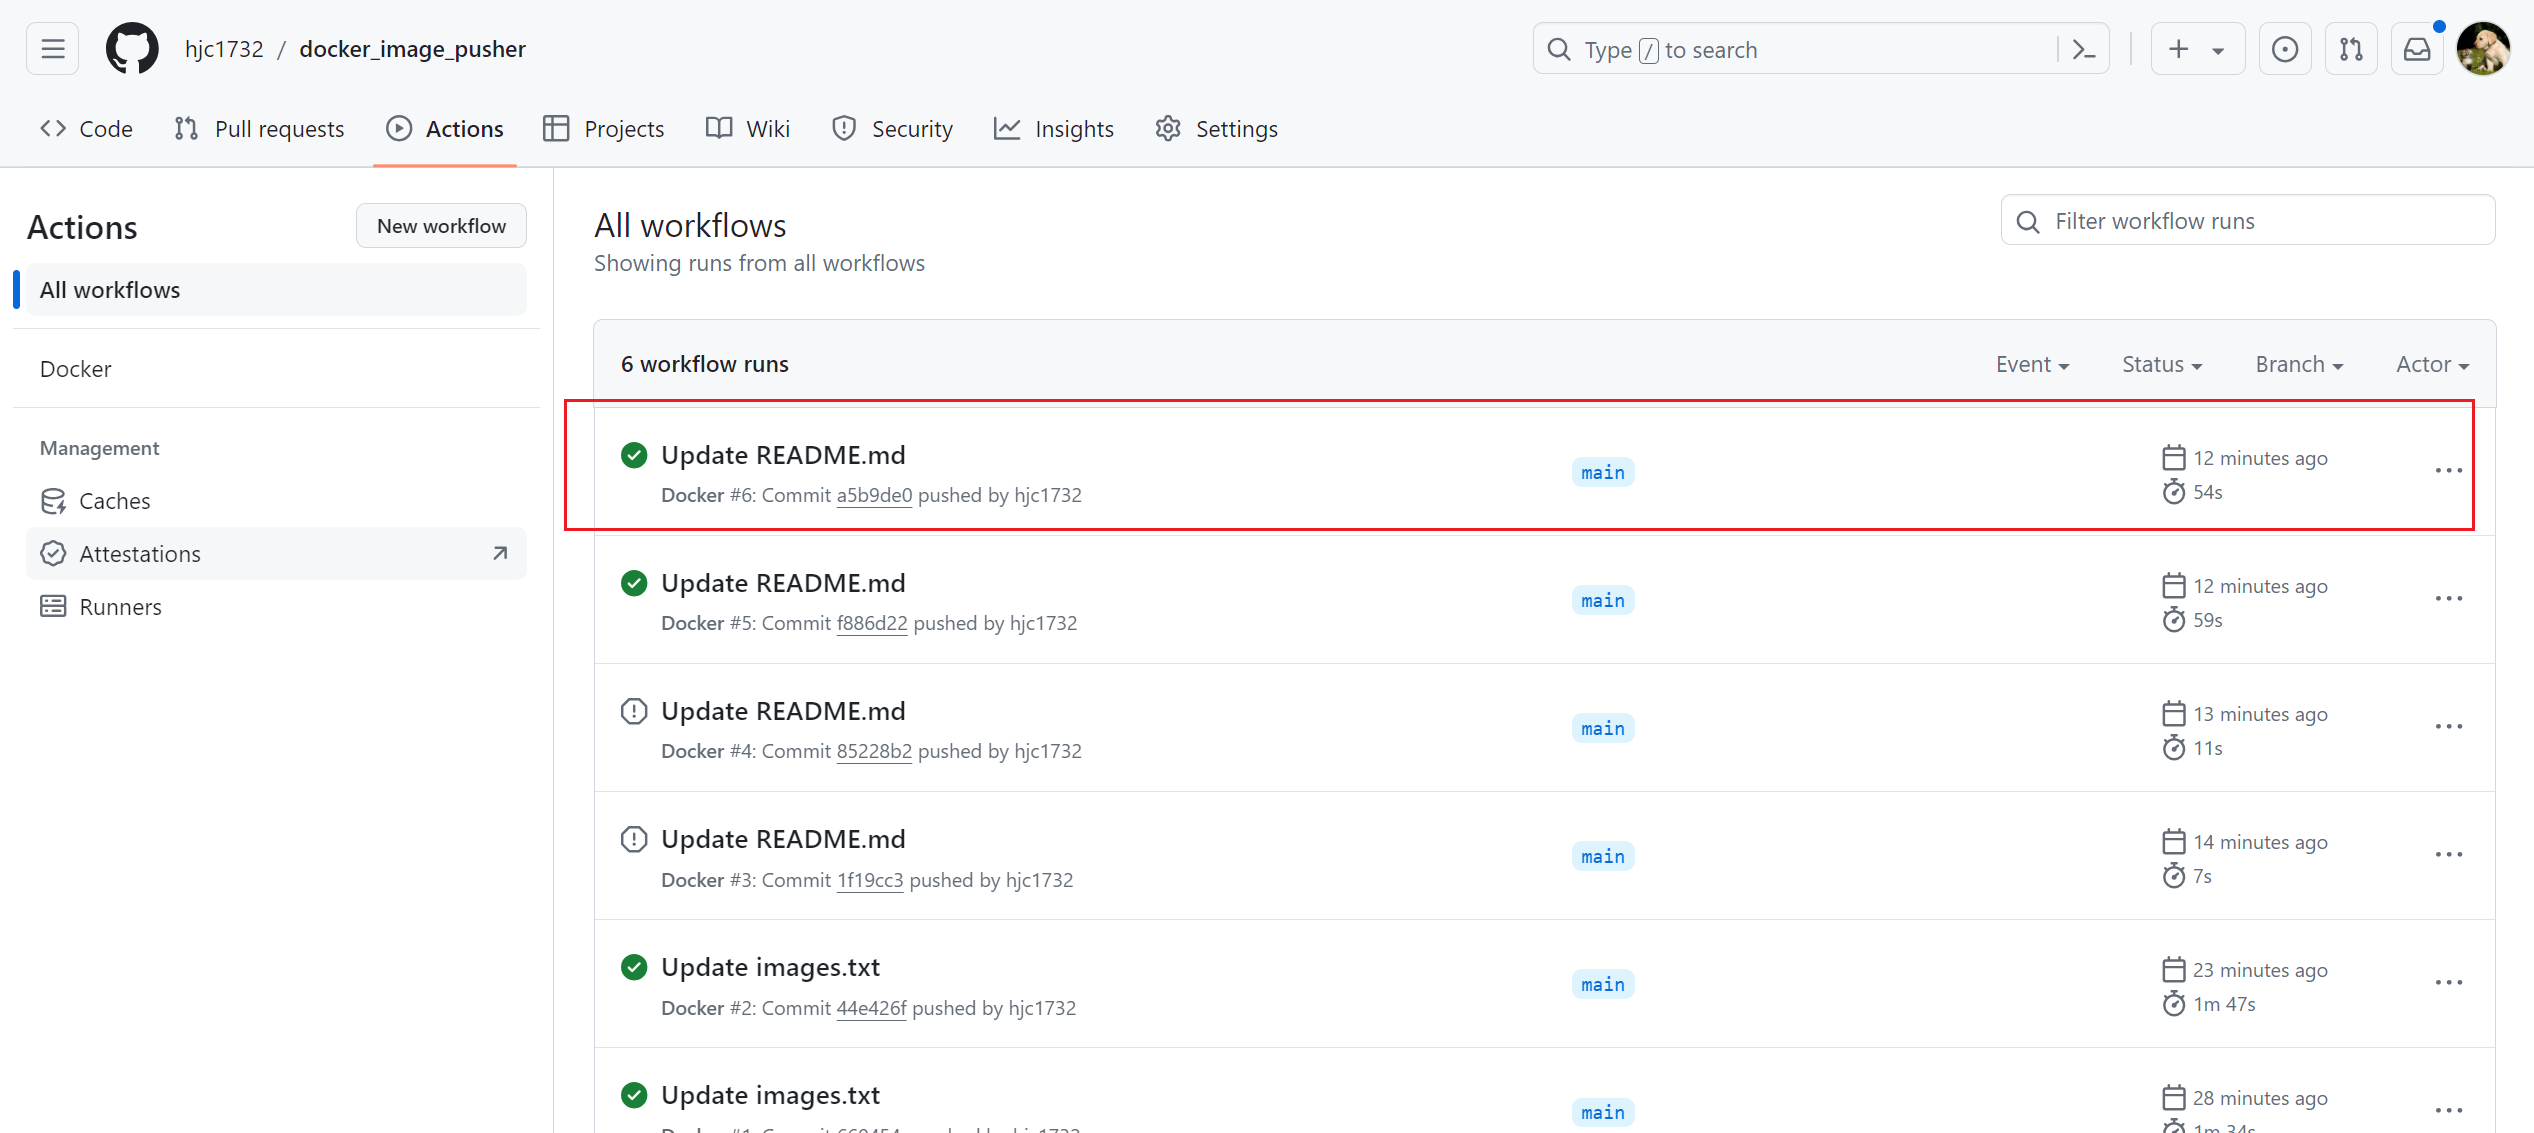Open the pull requests header icon
Image resolution: width=2534 pixels, height=1133 pixels.
2351,49
